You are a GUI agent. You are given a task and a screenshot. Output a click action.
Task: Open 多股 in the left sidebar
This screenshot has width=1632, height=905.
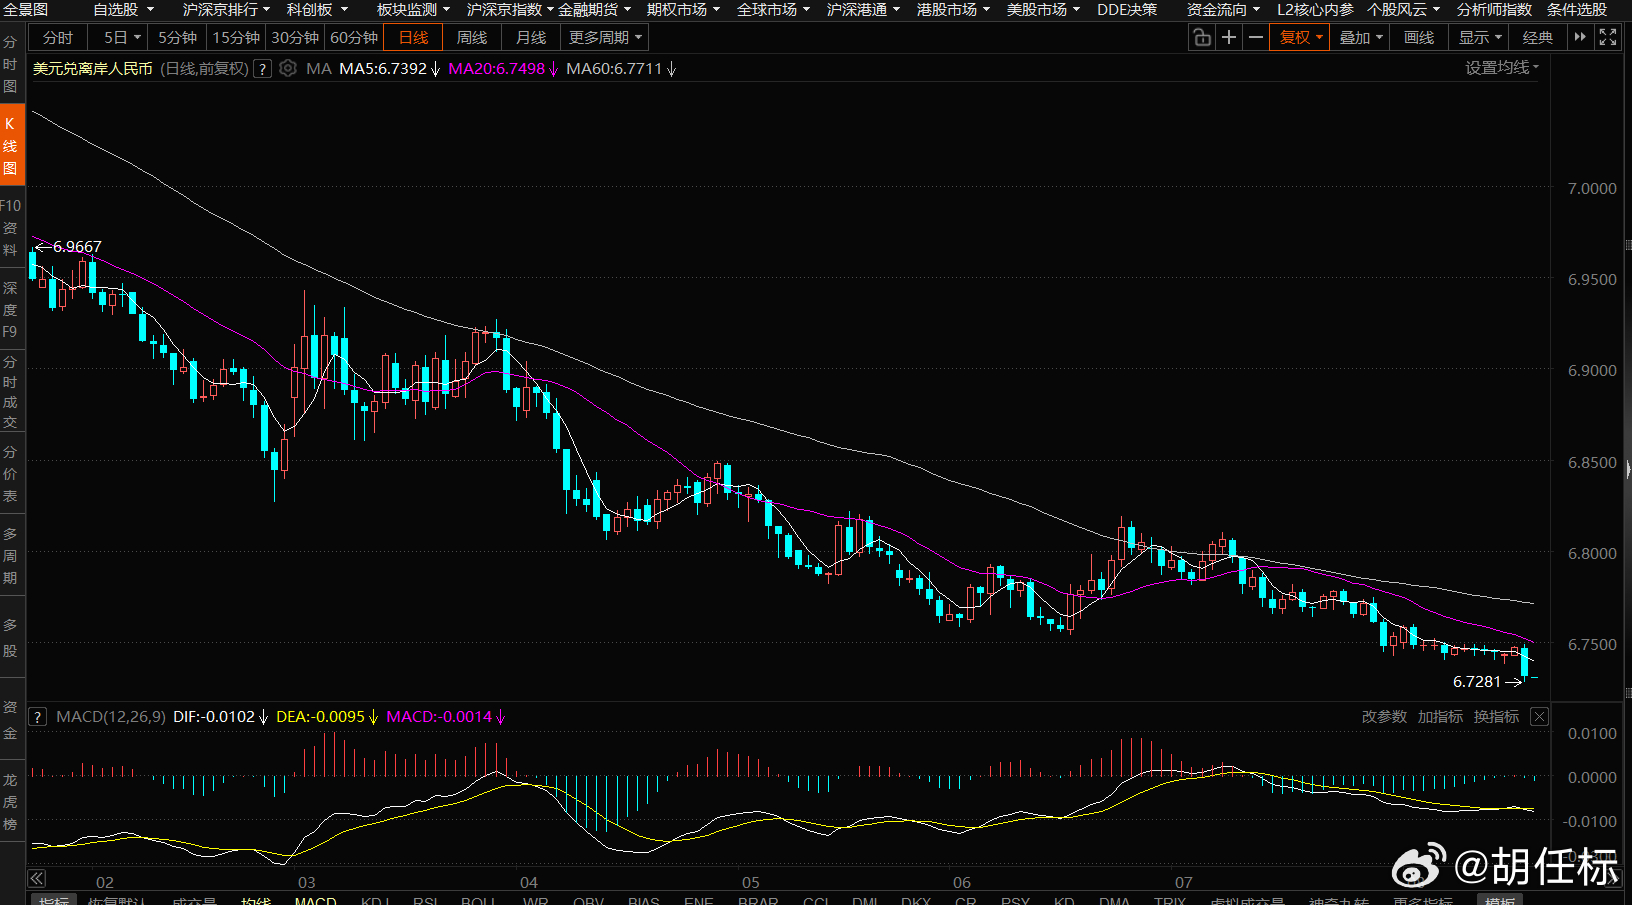[x=11, y=638]
